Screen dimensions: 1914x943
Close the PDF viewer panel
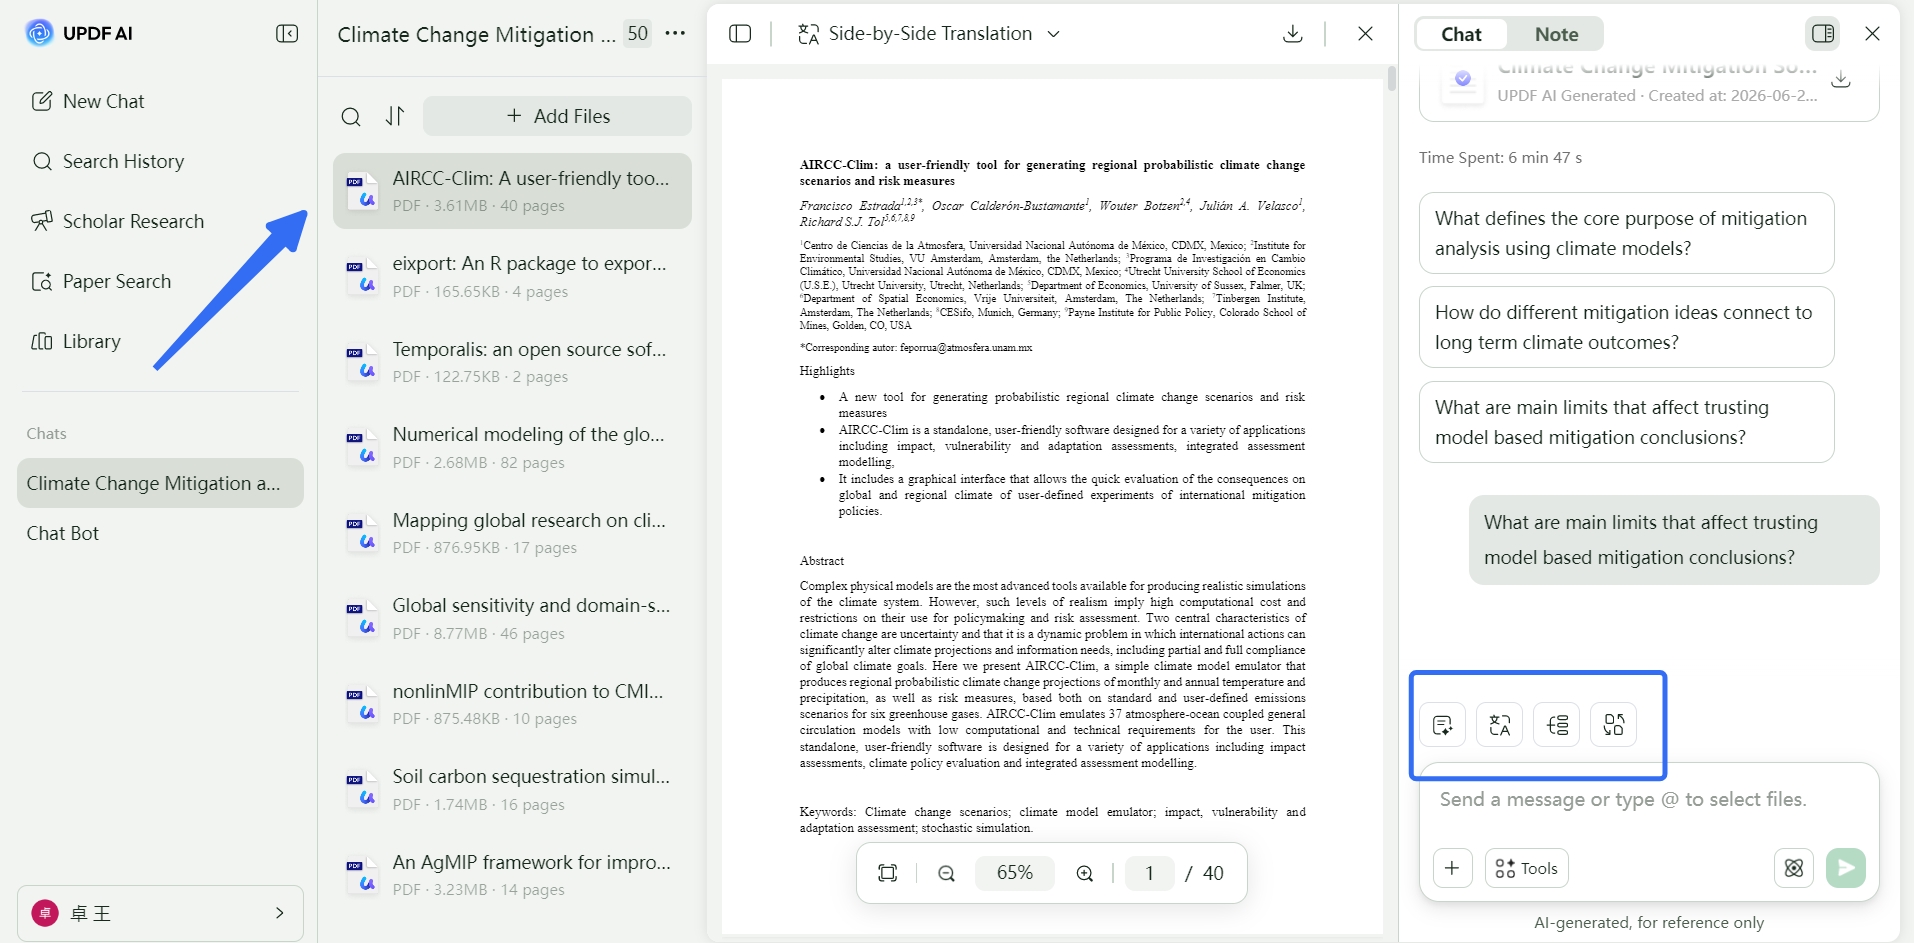(x=1365, y=34)
